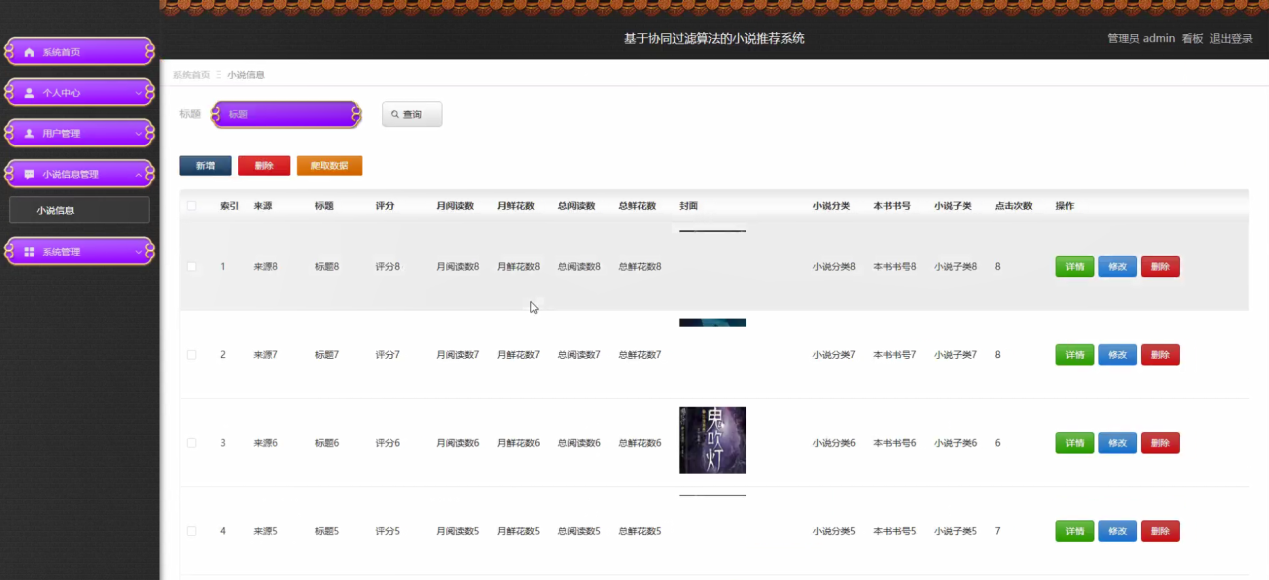Click the 爬取数据 button

pos(329,165)
